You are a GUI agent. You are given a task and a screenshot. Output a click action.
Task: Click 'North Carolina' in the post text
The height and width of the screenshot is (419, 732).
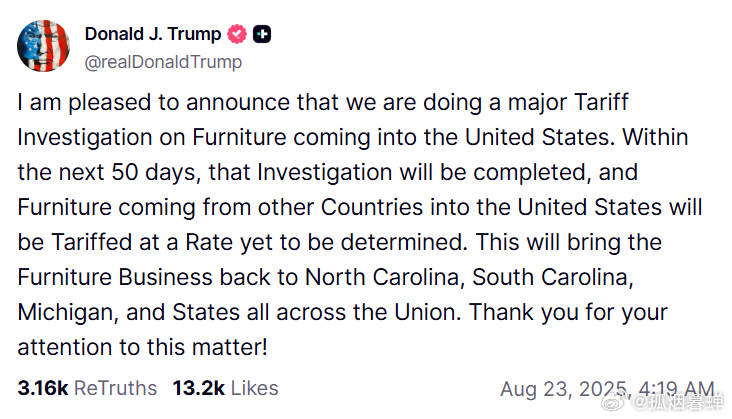[385, 277]
